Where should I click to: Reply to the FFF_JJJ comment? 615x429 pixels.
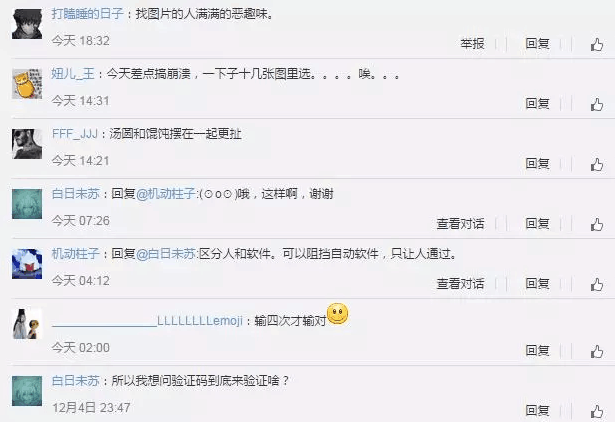[x=537, y=164]
